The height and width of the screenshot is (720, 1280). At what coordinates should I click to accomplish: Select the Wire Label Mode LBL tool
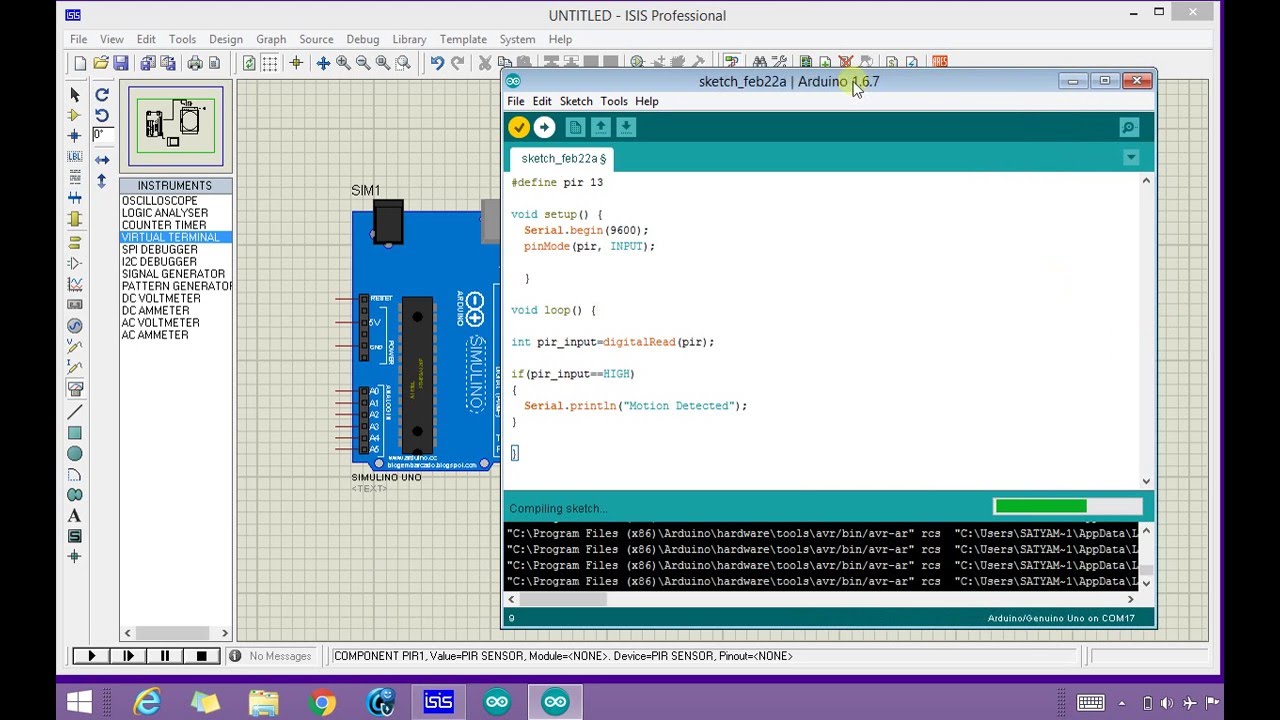[75, 156]
